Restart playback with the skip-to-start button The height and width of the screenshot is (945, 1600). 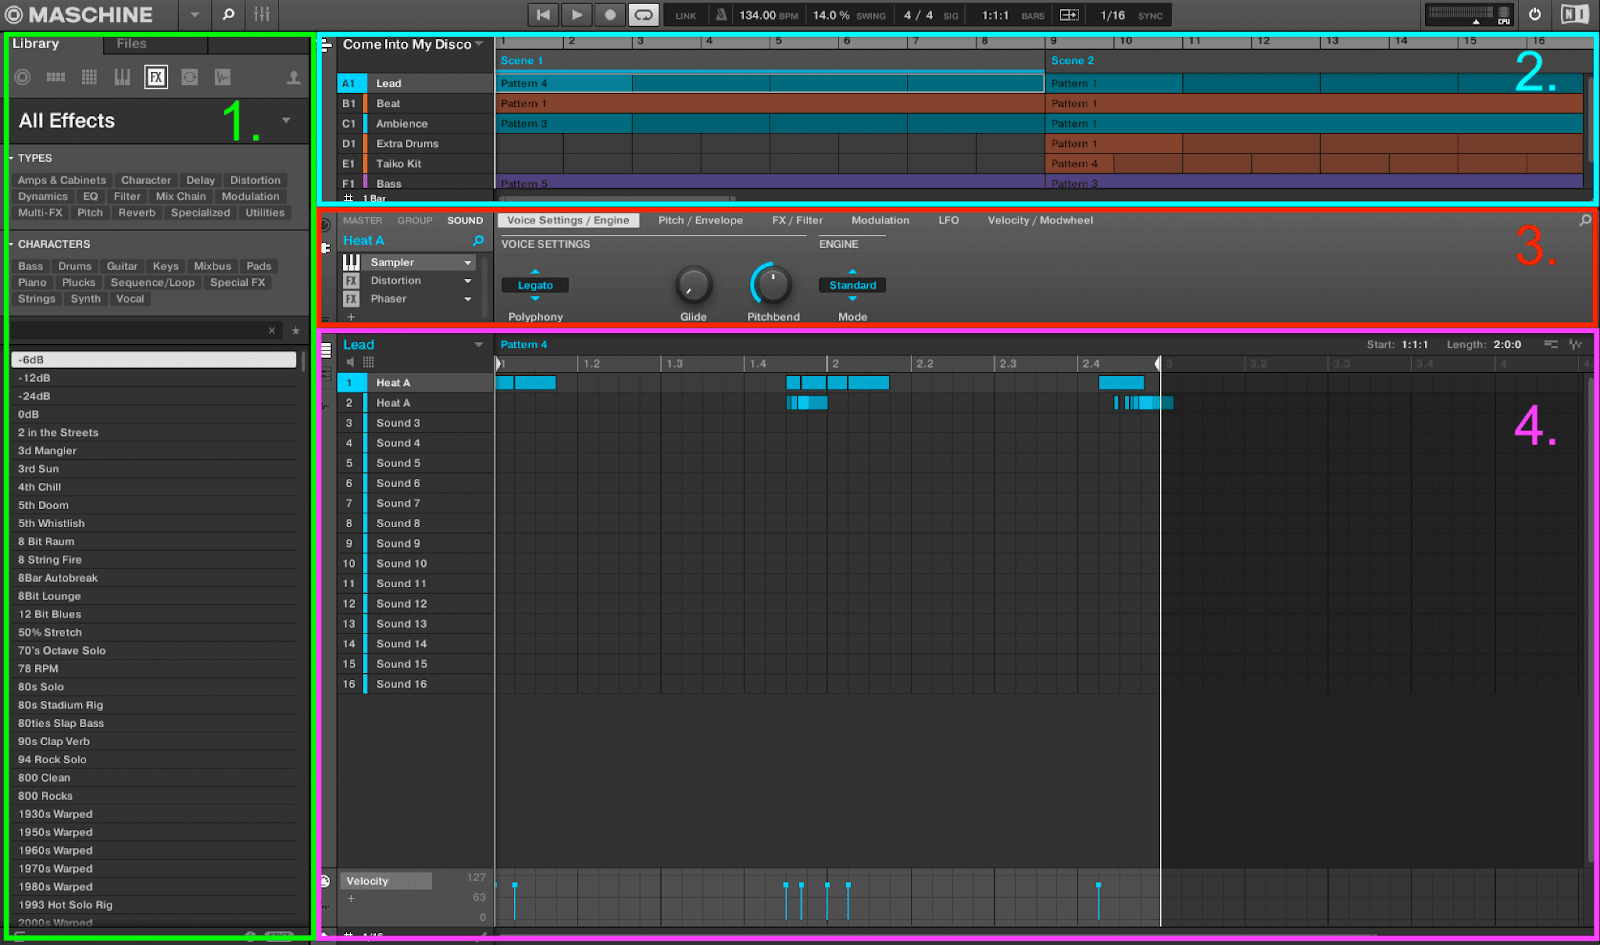tap(542, 15)
